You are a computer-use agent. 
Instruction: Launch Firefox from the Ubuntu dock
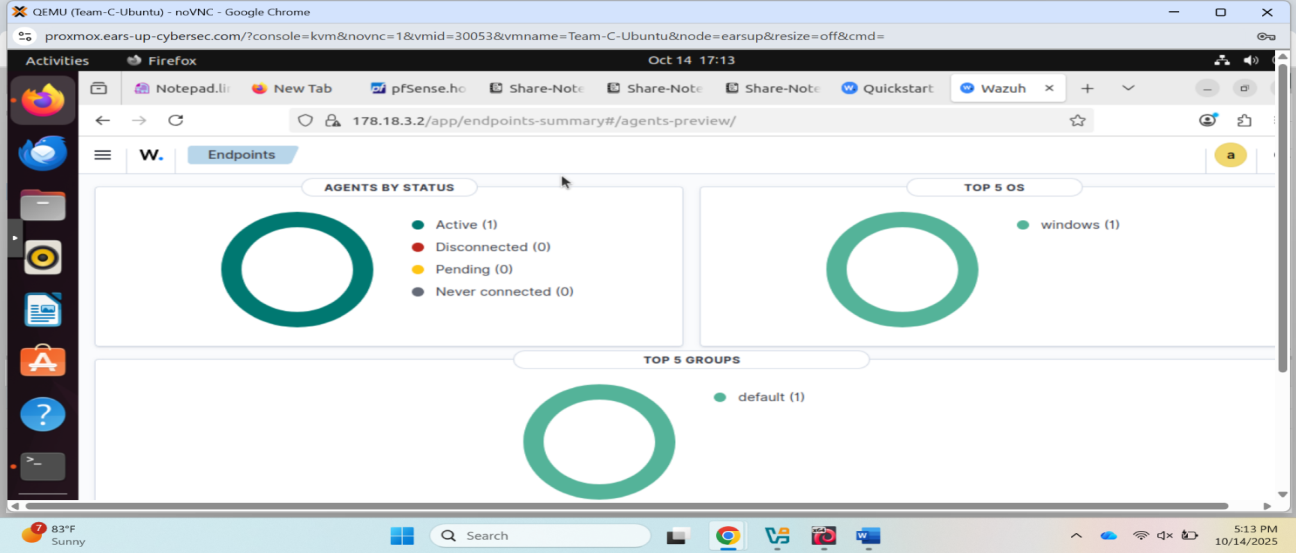[x=43, y=100]
